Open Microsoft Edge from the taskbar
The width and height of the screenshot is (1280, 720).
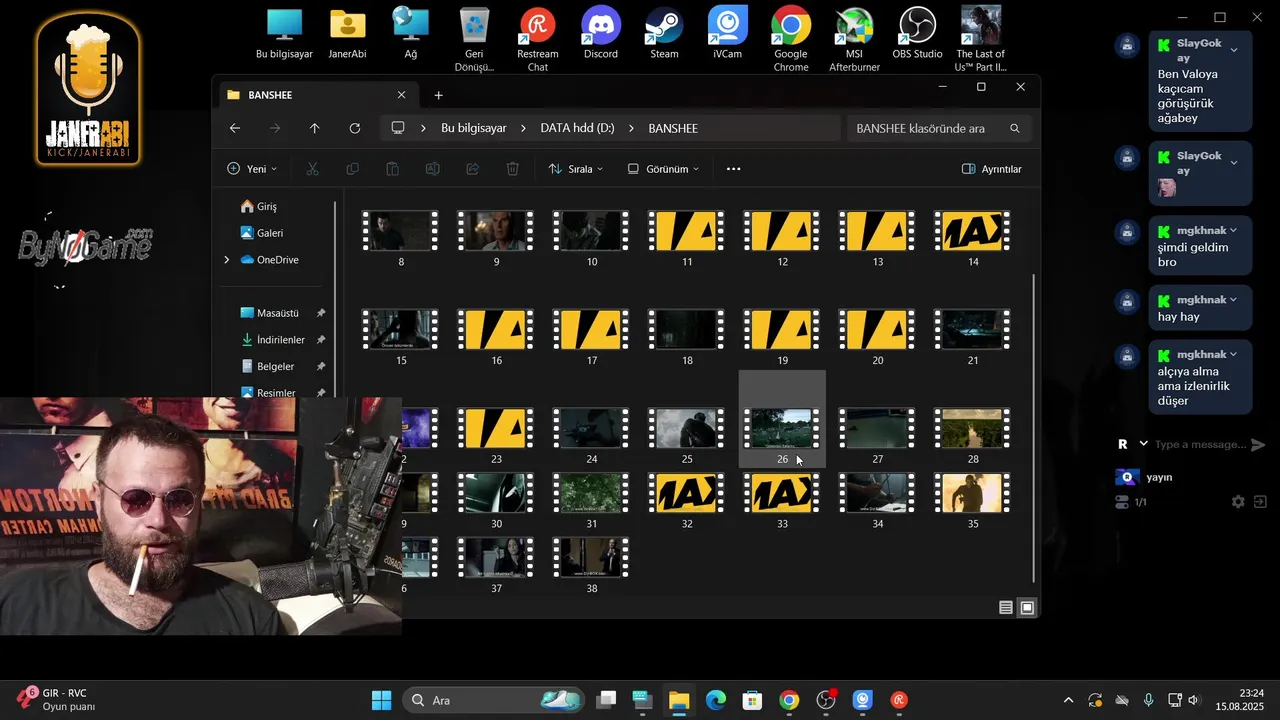[715, 700]
